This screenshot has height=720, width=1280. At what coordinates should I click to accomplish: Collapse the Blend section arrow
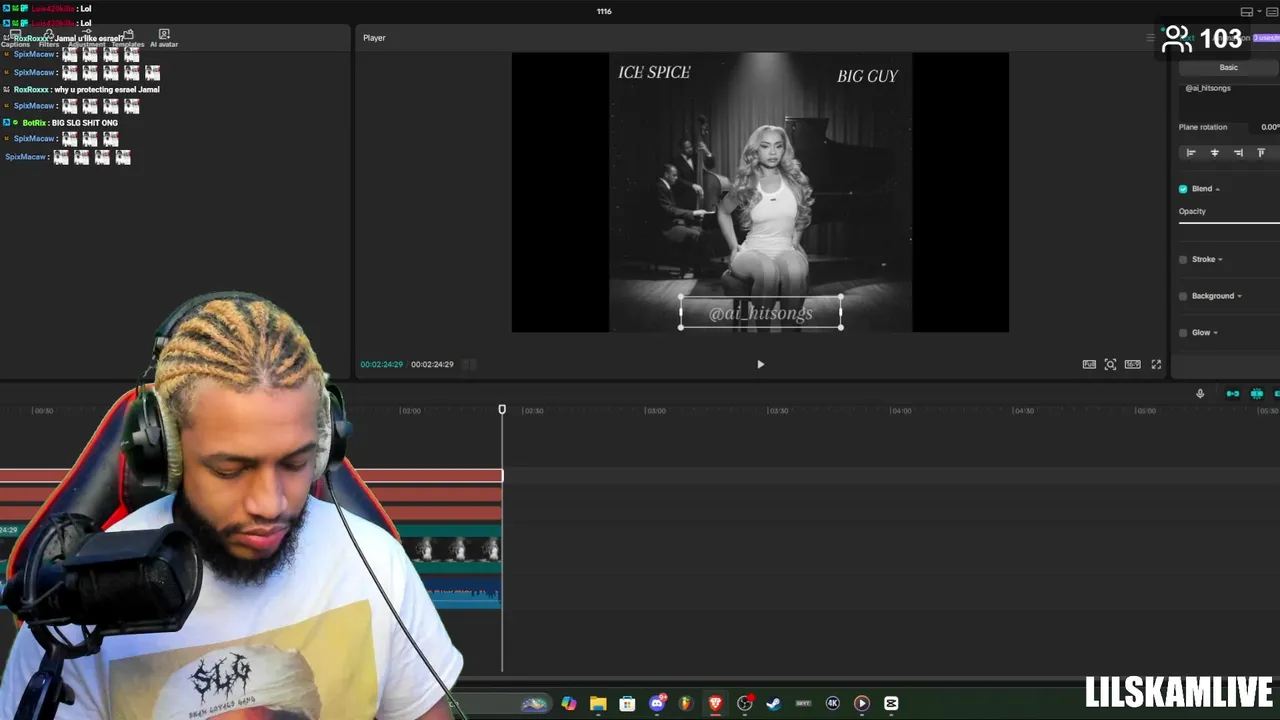1217,190
